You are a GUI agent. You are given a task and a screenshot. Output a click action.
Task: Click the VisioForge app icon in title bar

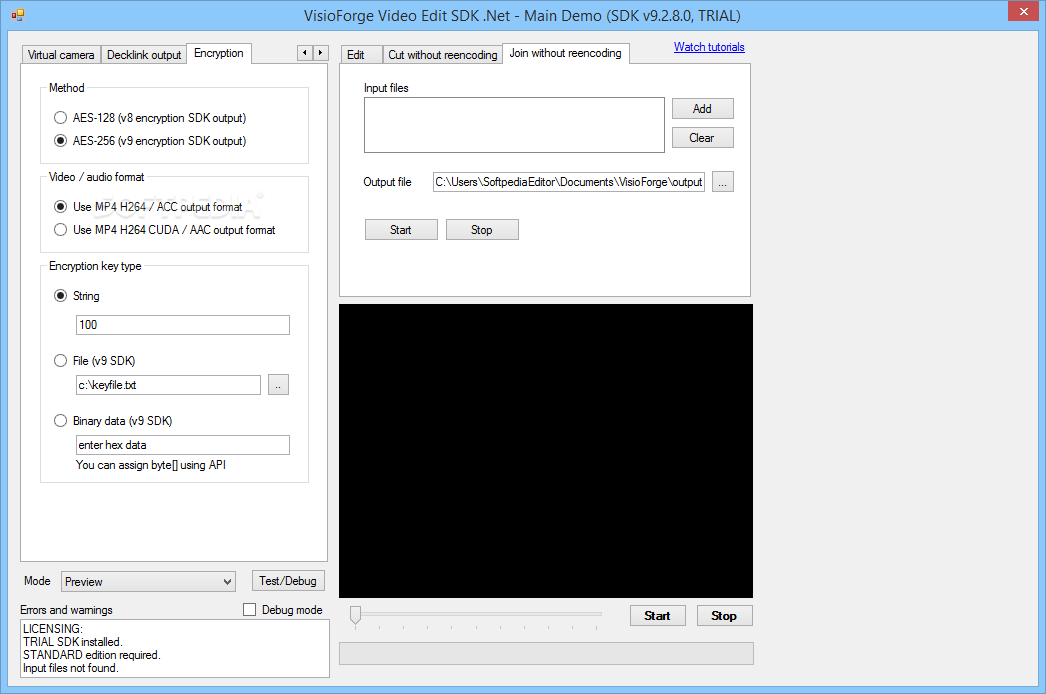tap(17, 15)
